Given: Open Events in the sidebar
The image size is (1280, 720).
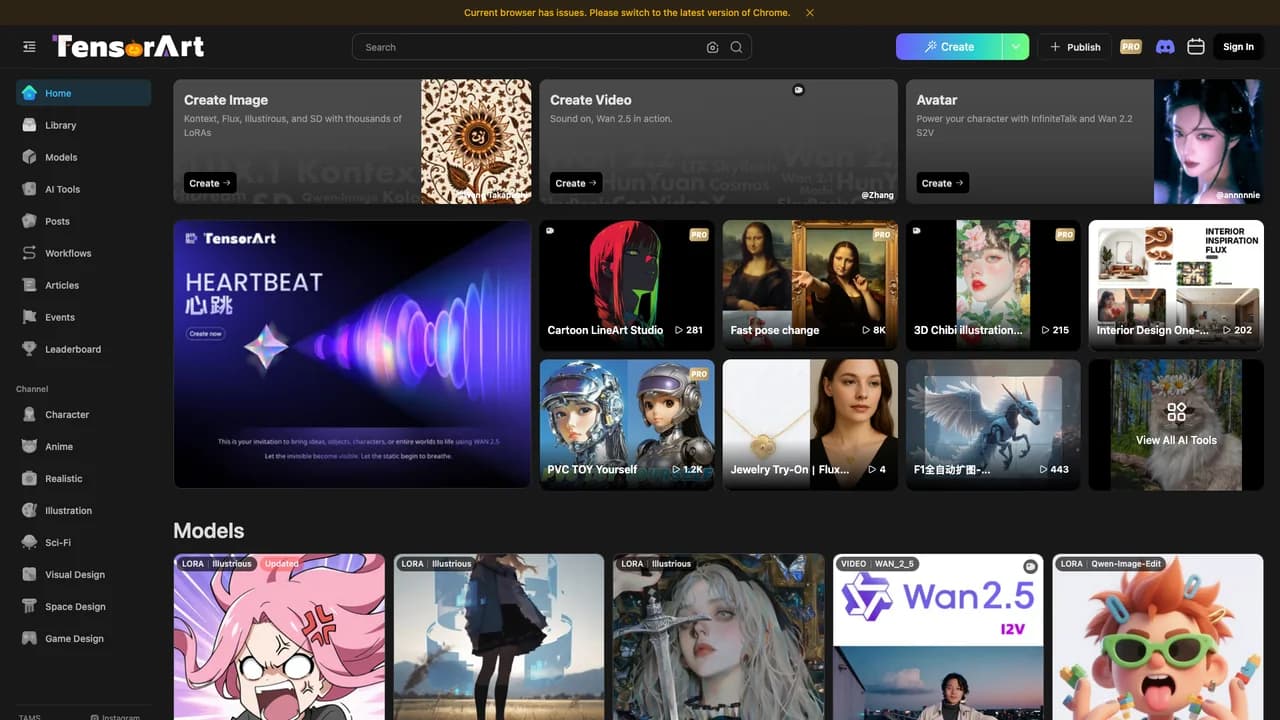Looking at the screenshot, I should (83, 317).
